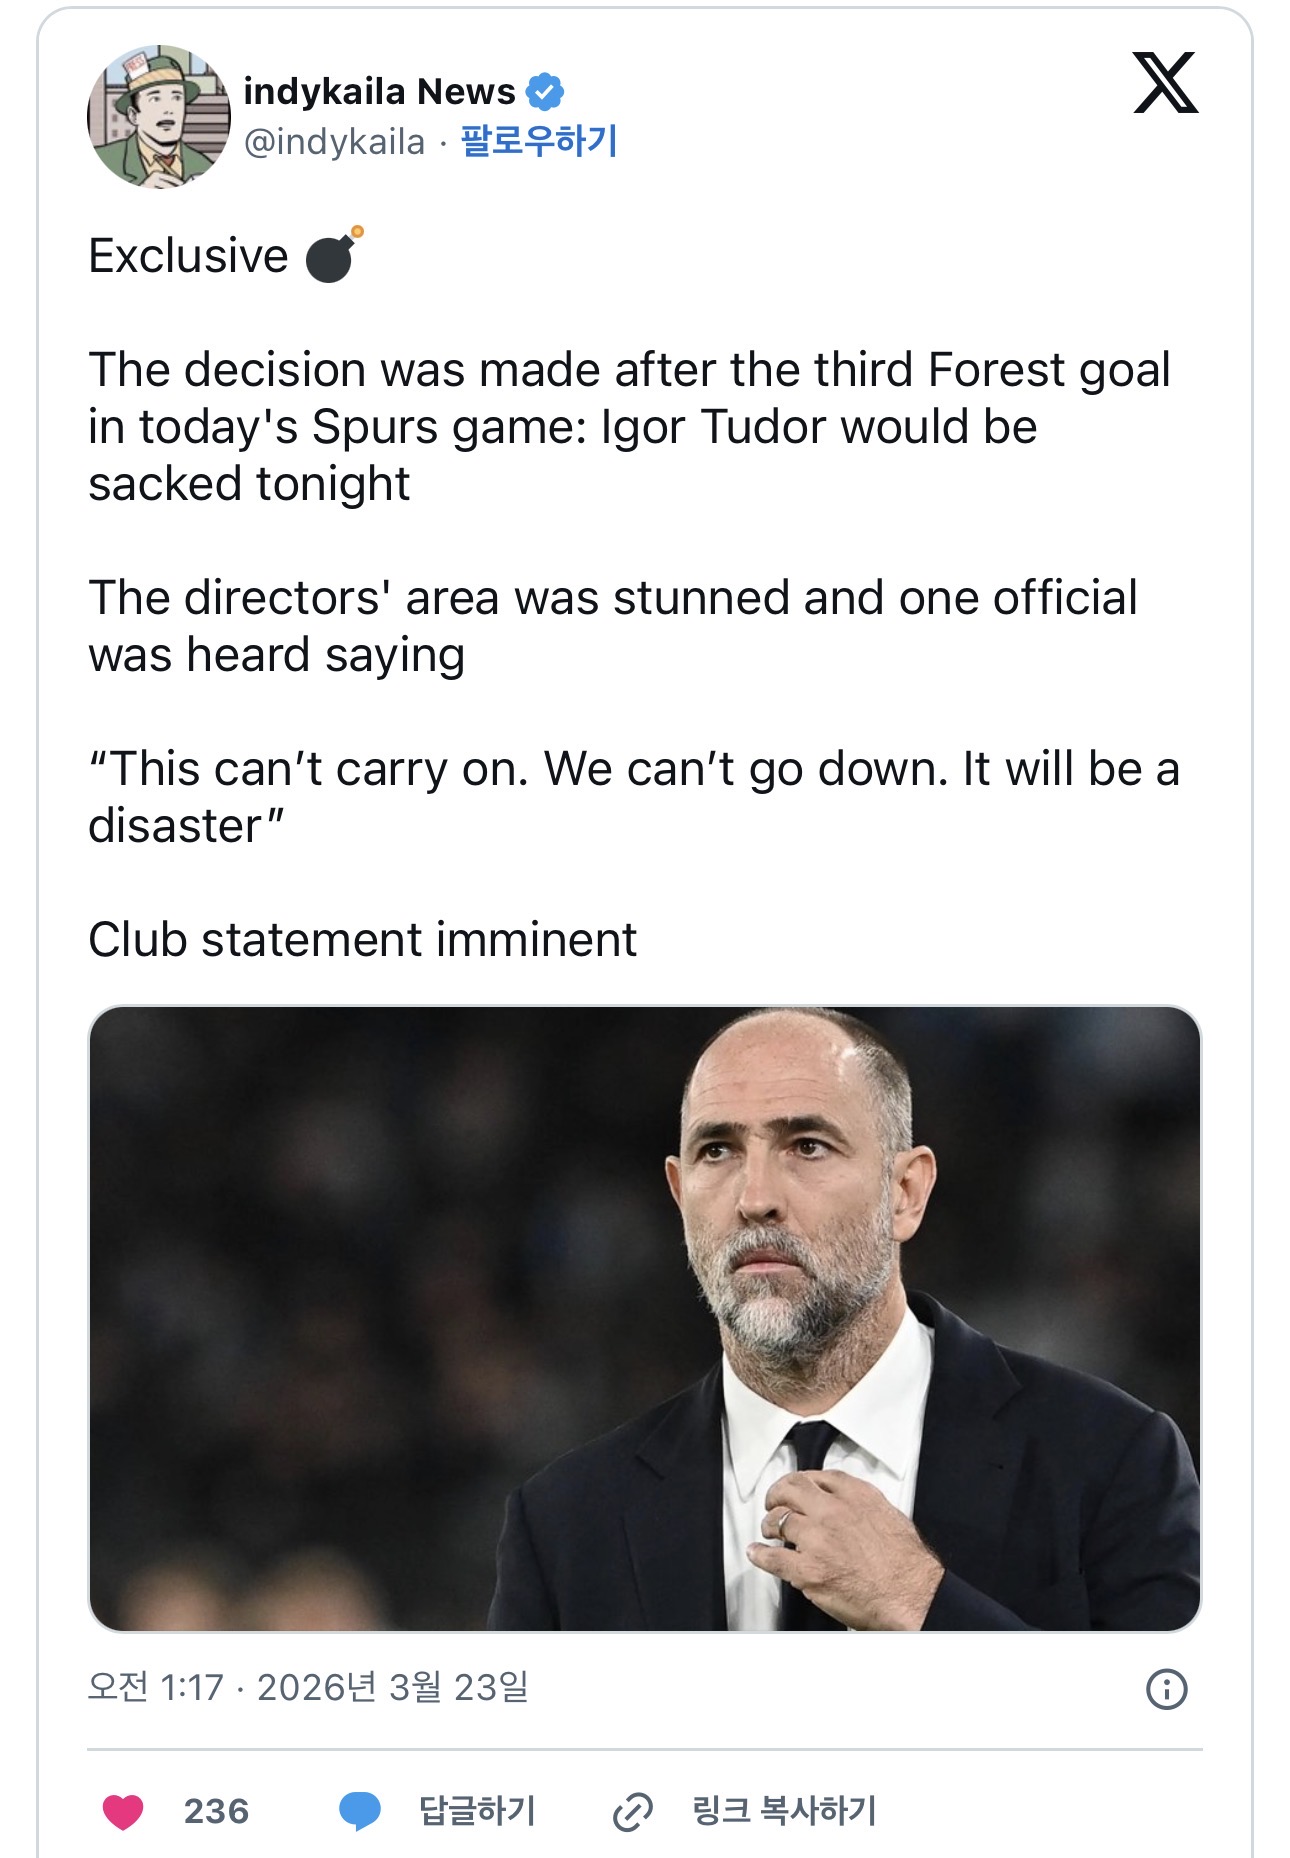Screen dimensions: 1290x1858
Task: Click the 236 like count
Action: (216, 1811)
